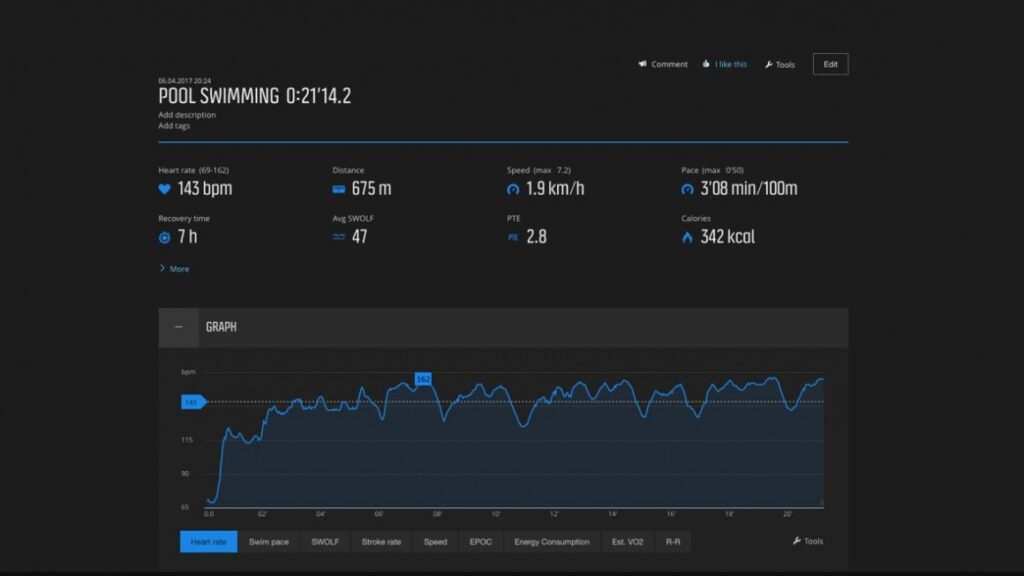
Task: Click the heart rate bpm icon
Action: point(165,188)
